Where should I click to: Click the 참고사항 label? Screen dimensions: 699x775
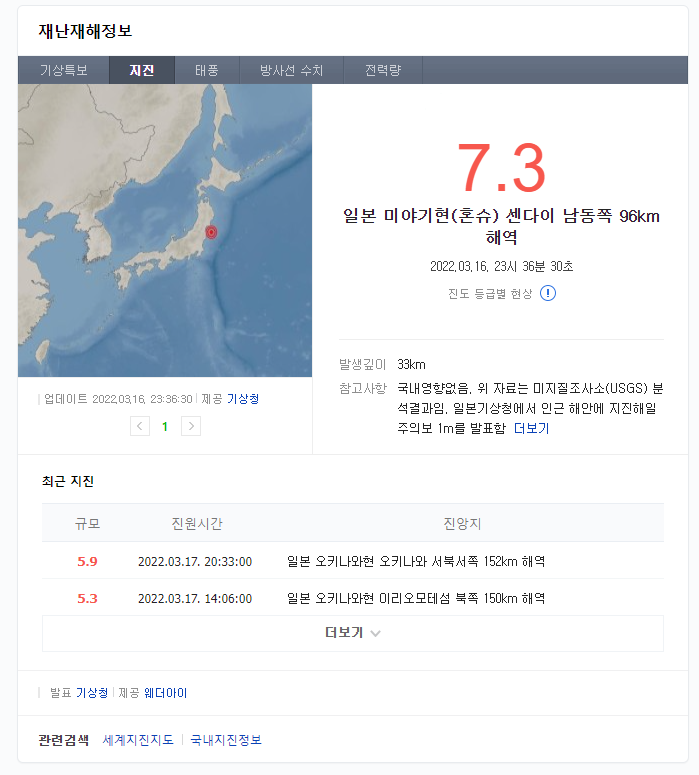pos(362,388)
